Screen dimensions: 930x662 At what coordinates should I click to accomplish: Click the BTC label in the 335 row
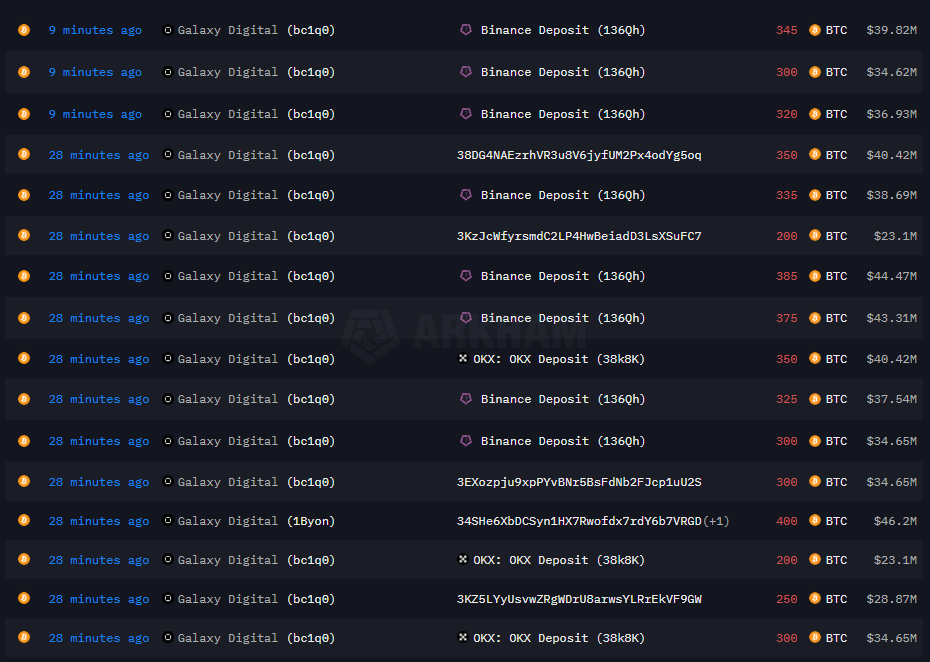(836, 196)
